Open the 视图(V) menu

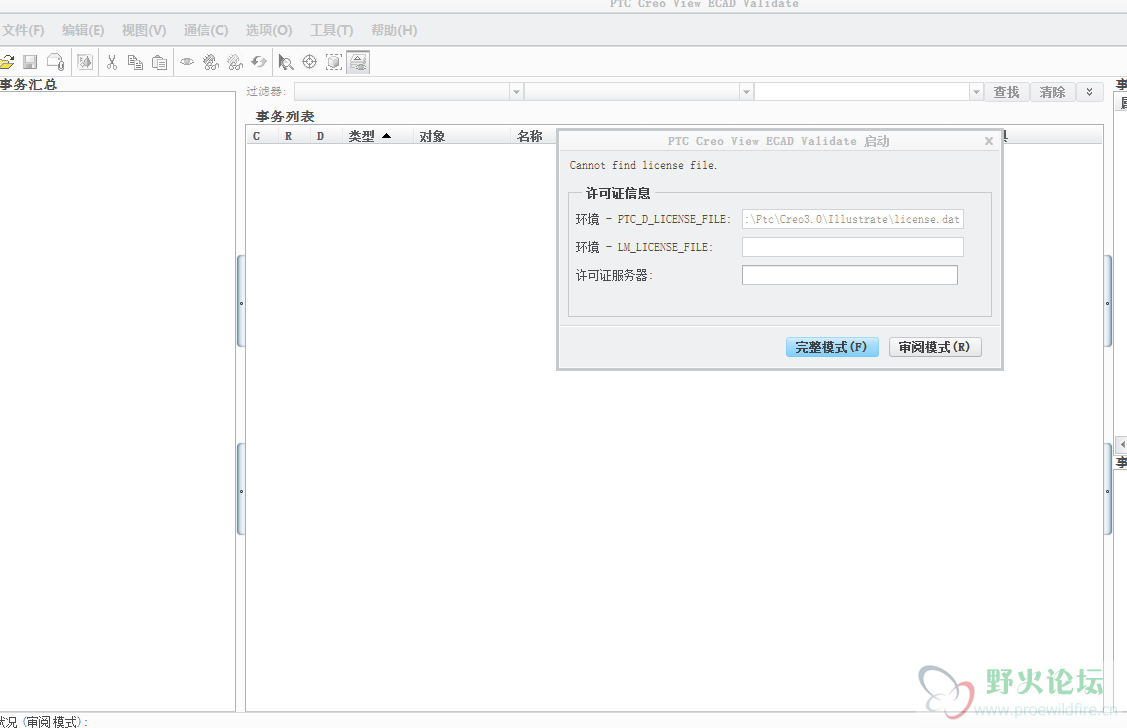tap(144, 30)
